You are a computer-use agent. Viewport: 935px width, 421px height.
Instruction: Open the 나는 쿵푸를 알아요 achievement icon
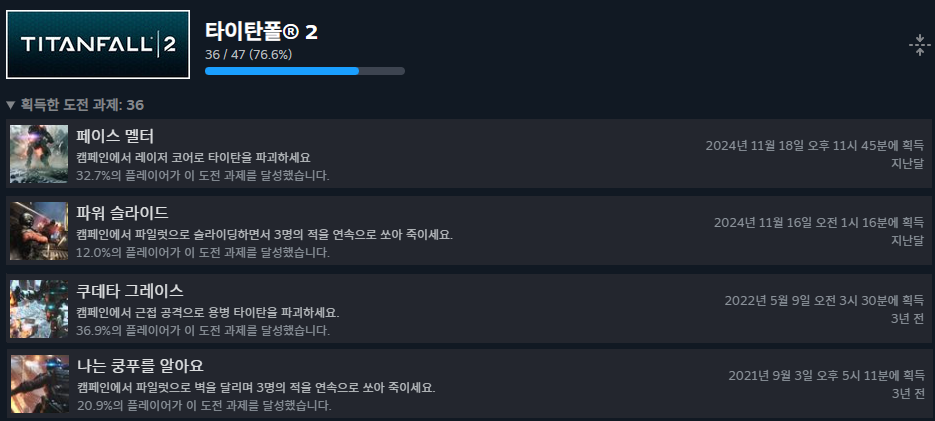coord(39,385)
